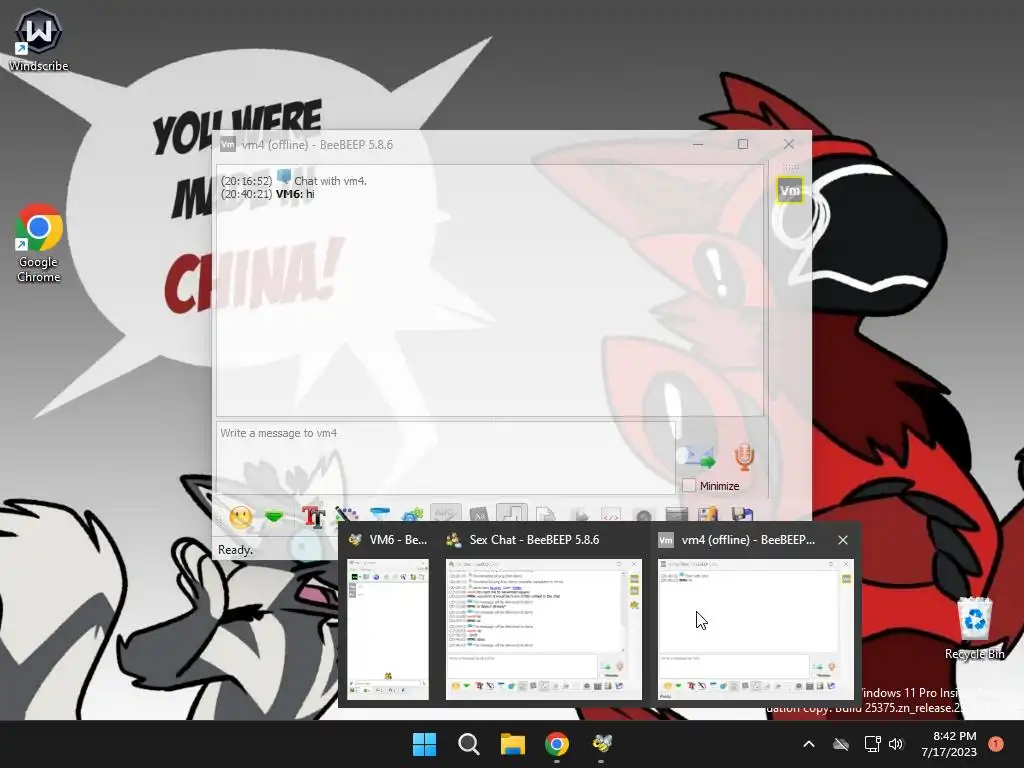1024x768 pixels.
Task: Toggle the Aa word completion button
Action: [x=479, y=515]
